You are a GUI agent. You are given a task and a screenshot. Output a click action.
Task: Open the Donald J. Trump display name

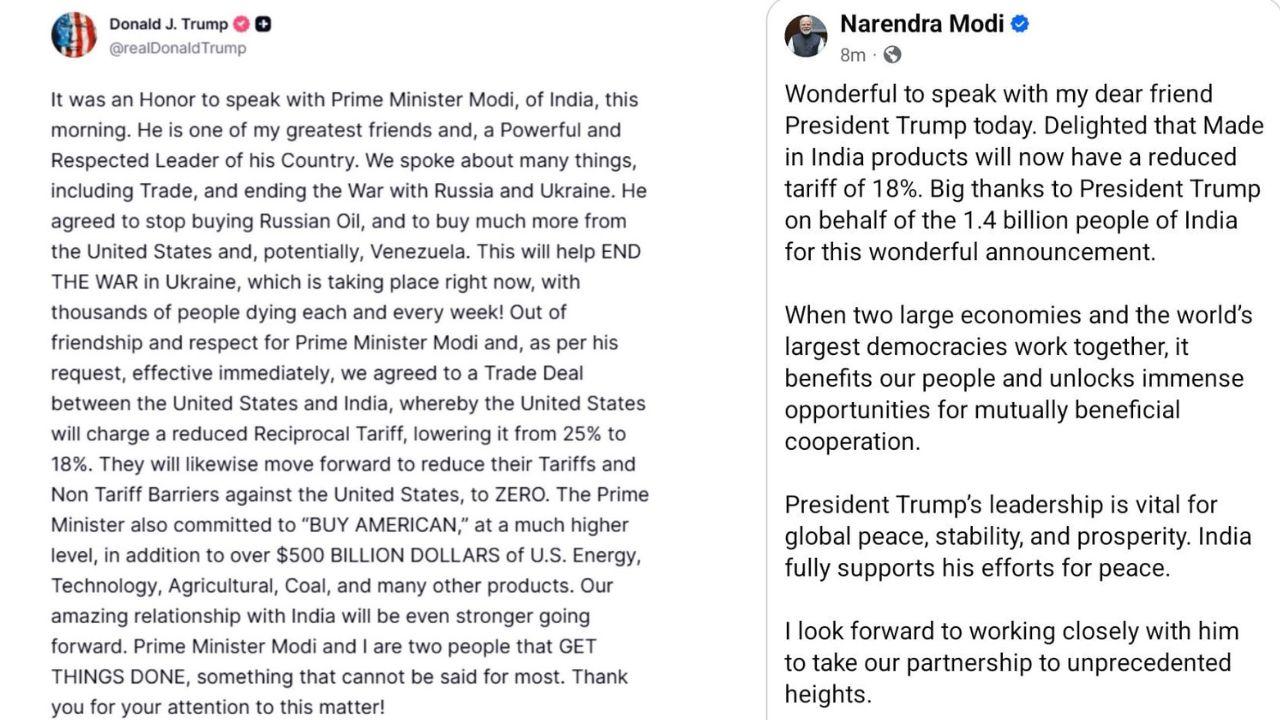coord(168,24)
